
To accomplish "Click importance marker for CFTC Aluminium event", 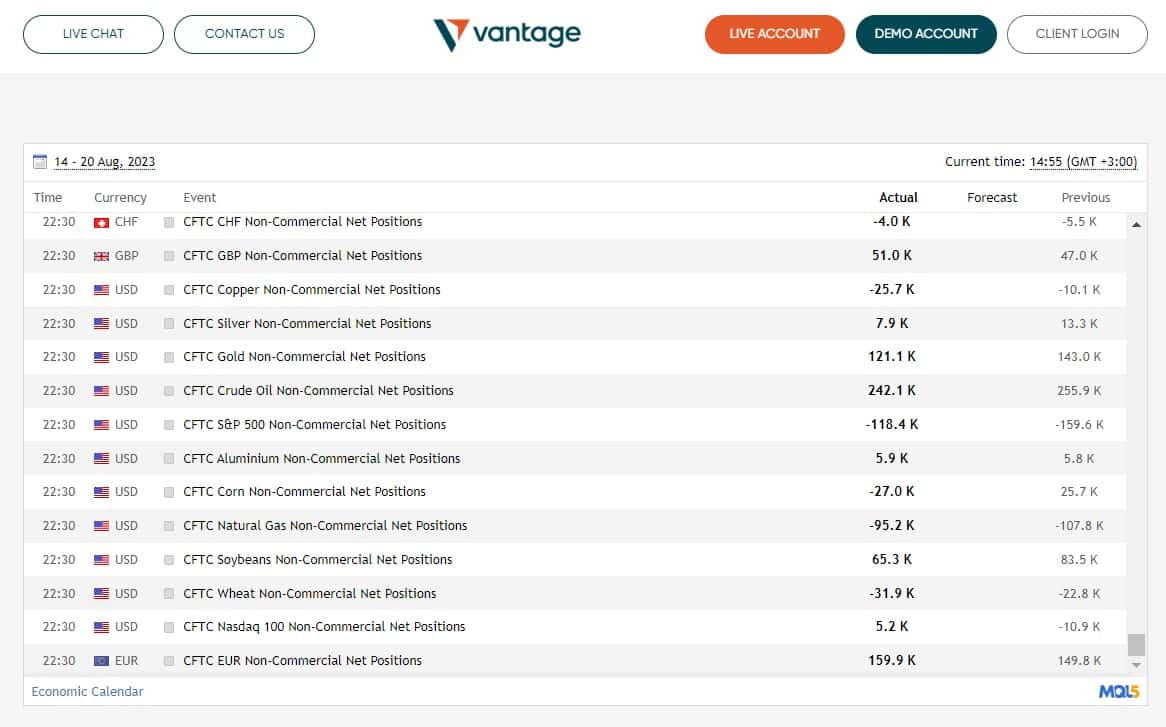I will pyautogui.click(x=169, y=459).
